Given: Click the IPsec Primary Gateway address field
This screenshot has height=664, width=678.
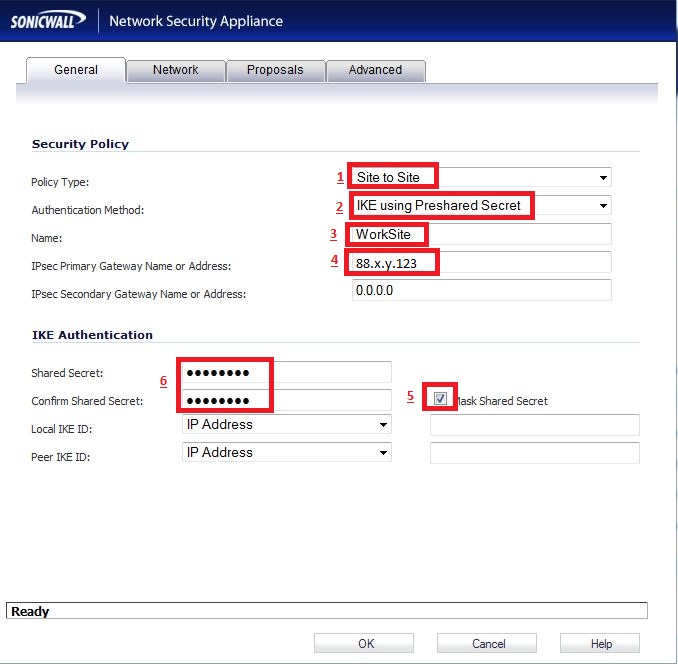Looking at the screenshot, I should tap(480, 263).
